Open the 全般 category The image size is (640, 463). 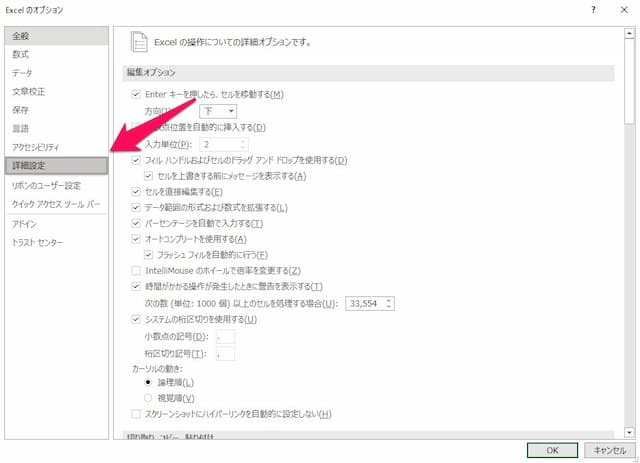pos(56,36)
